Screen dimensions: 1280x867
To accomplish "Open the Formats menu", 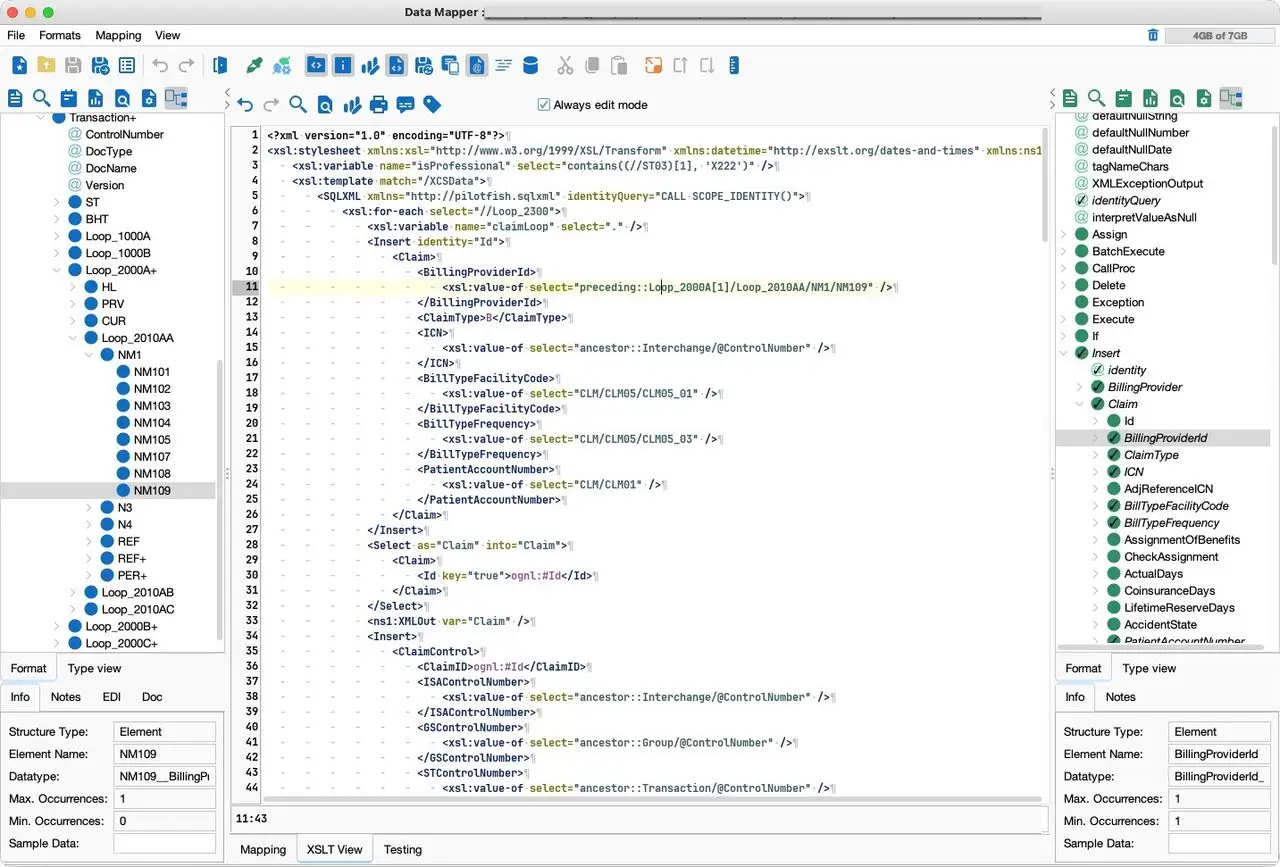I will [60, 35].
